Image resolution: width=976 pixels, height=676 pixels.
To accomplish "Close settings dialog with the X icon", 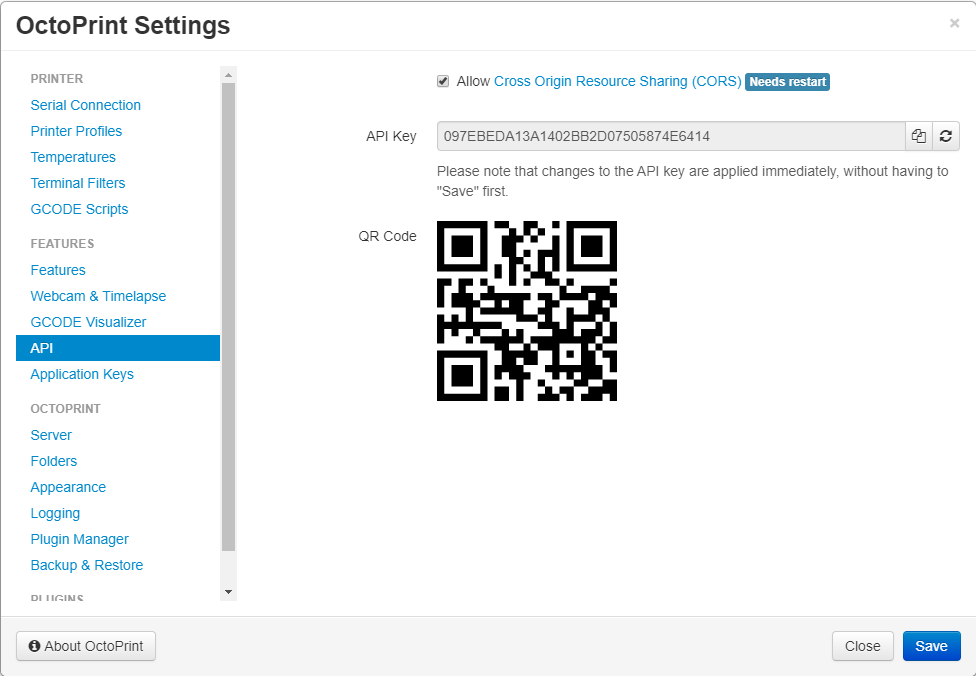I will click(x=954, y=24).
